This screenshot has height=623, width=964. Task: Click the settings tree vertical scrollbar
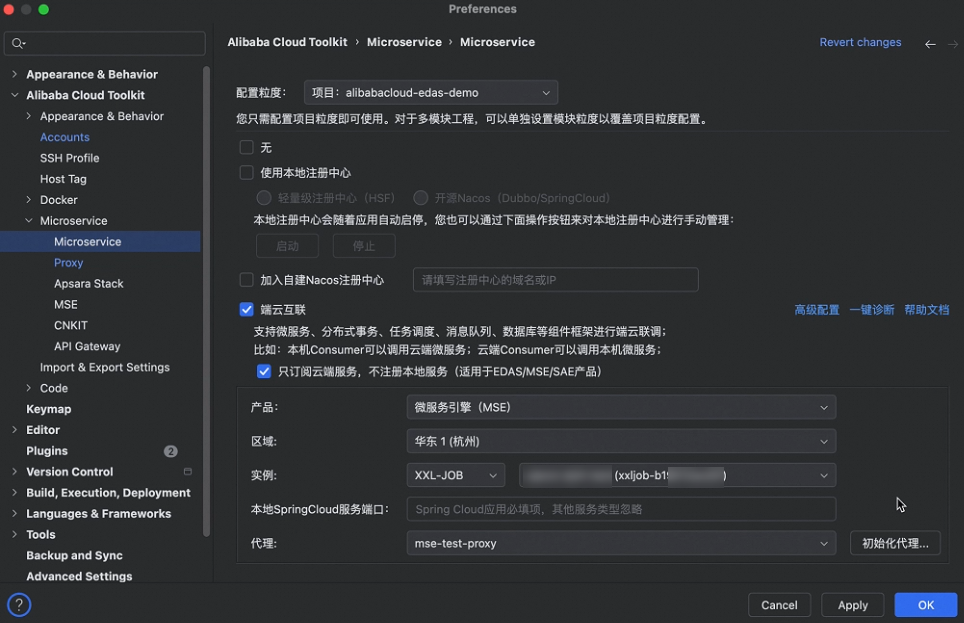coord(207,301)
